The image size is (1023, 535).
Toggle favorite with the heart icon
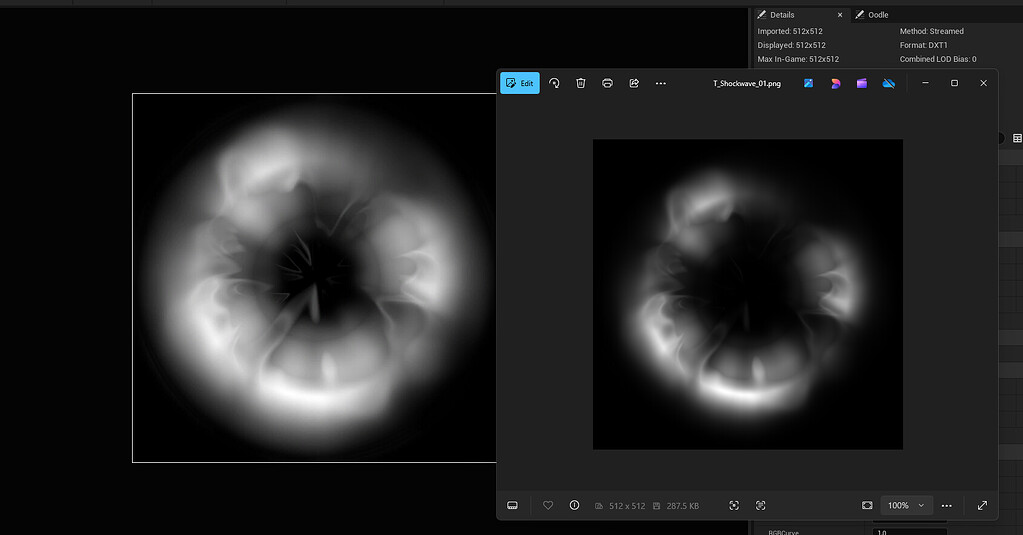tap(548, 505)
